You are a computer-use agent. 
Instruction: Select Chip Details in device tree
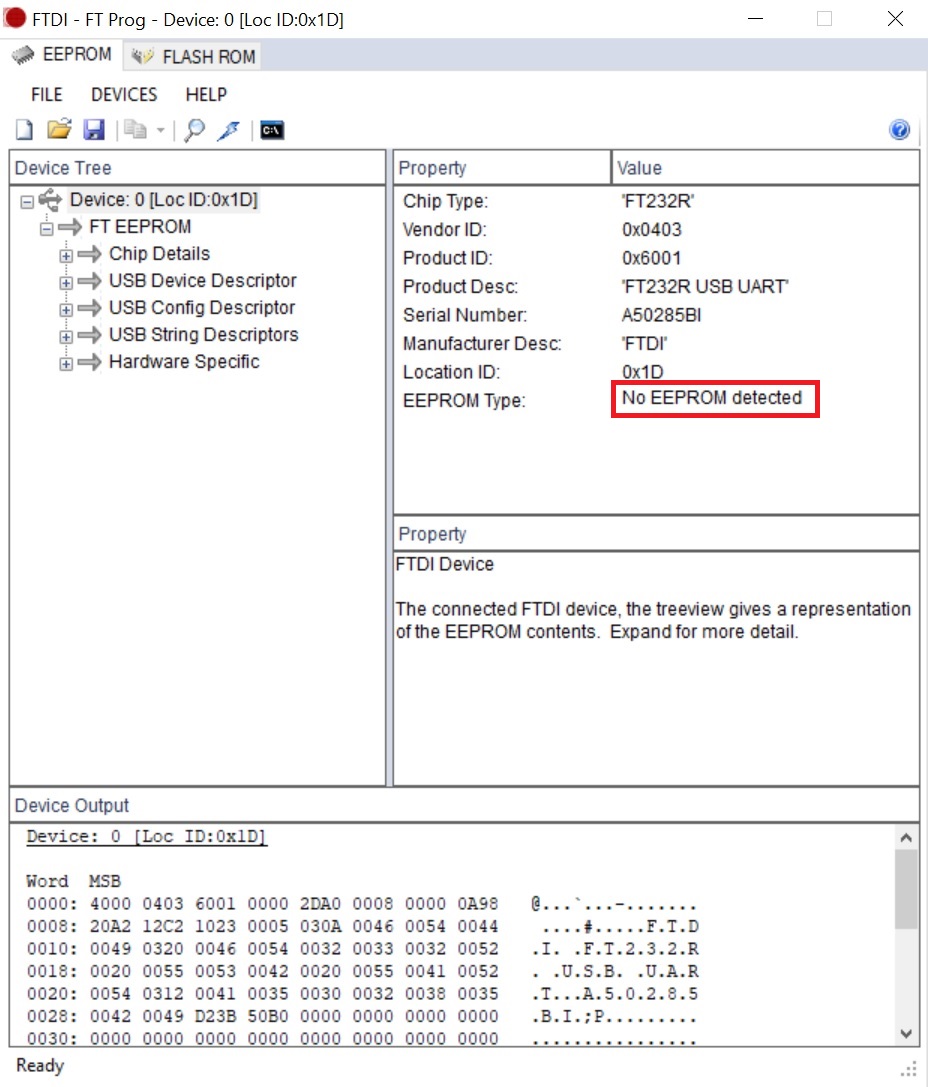click(x=159, y=254)
